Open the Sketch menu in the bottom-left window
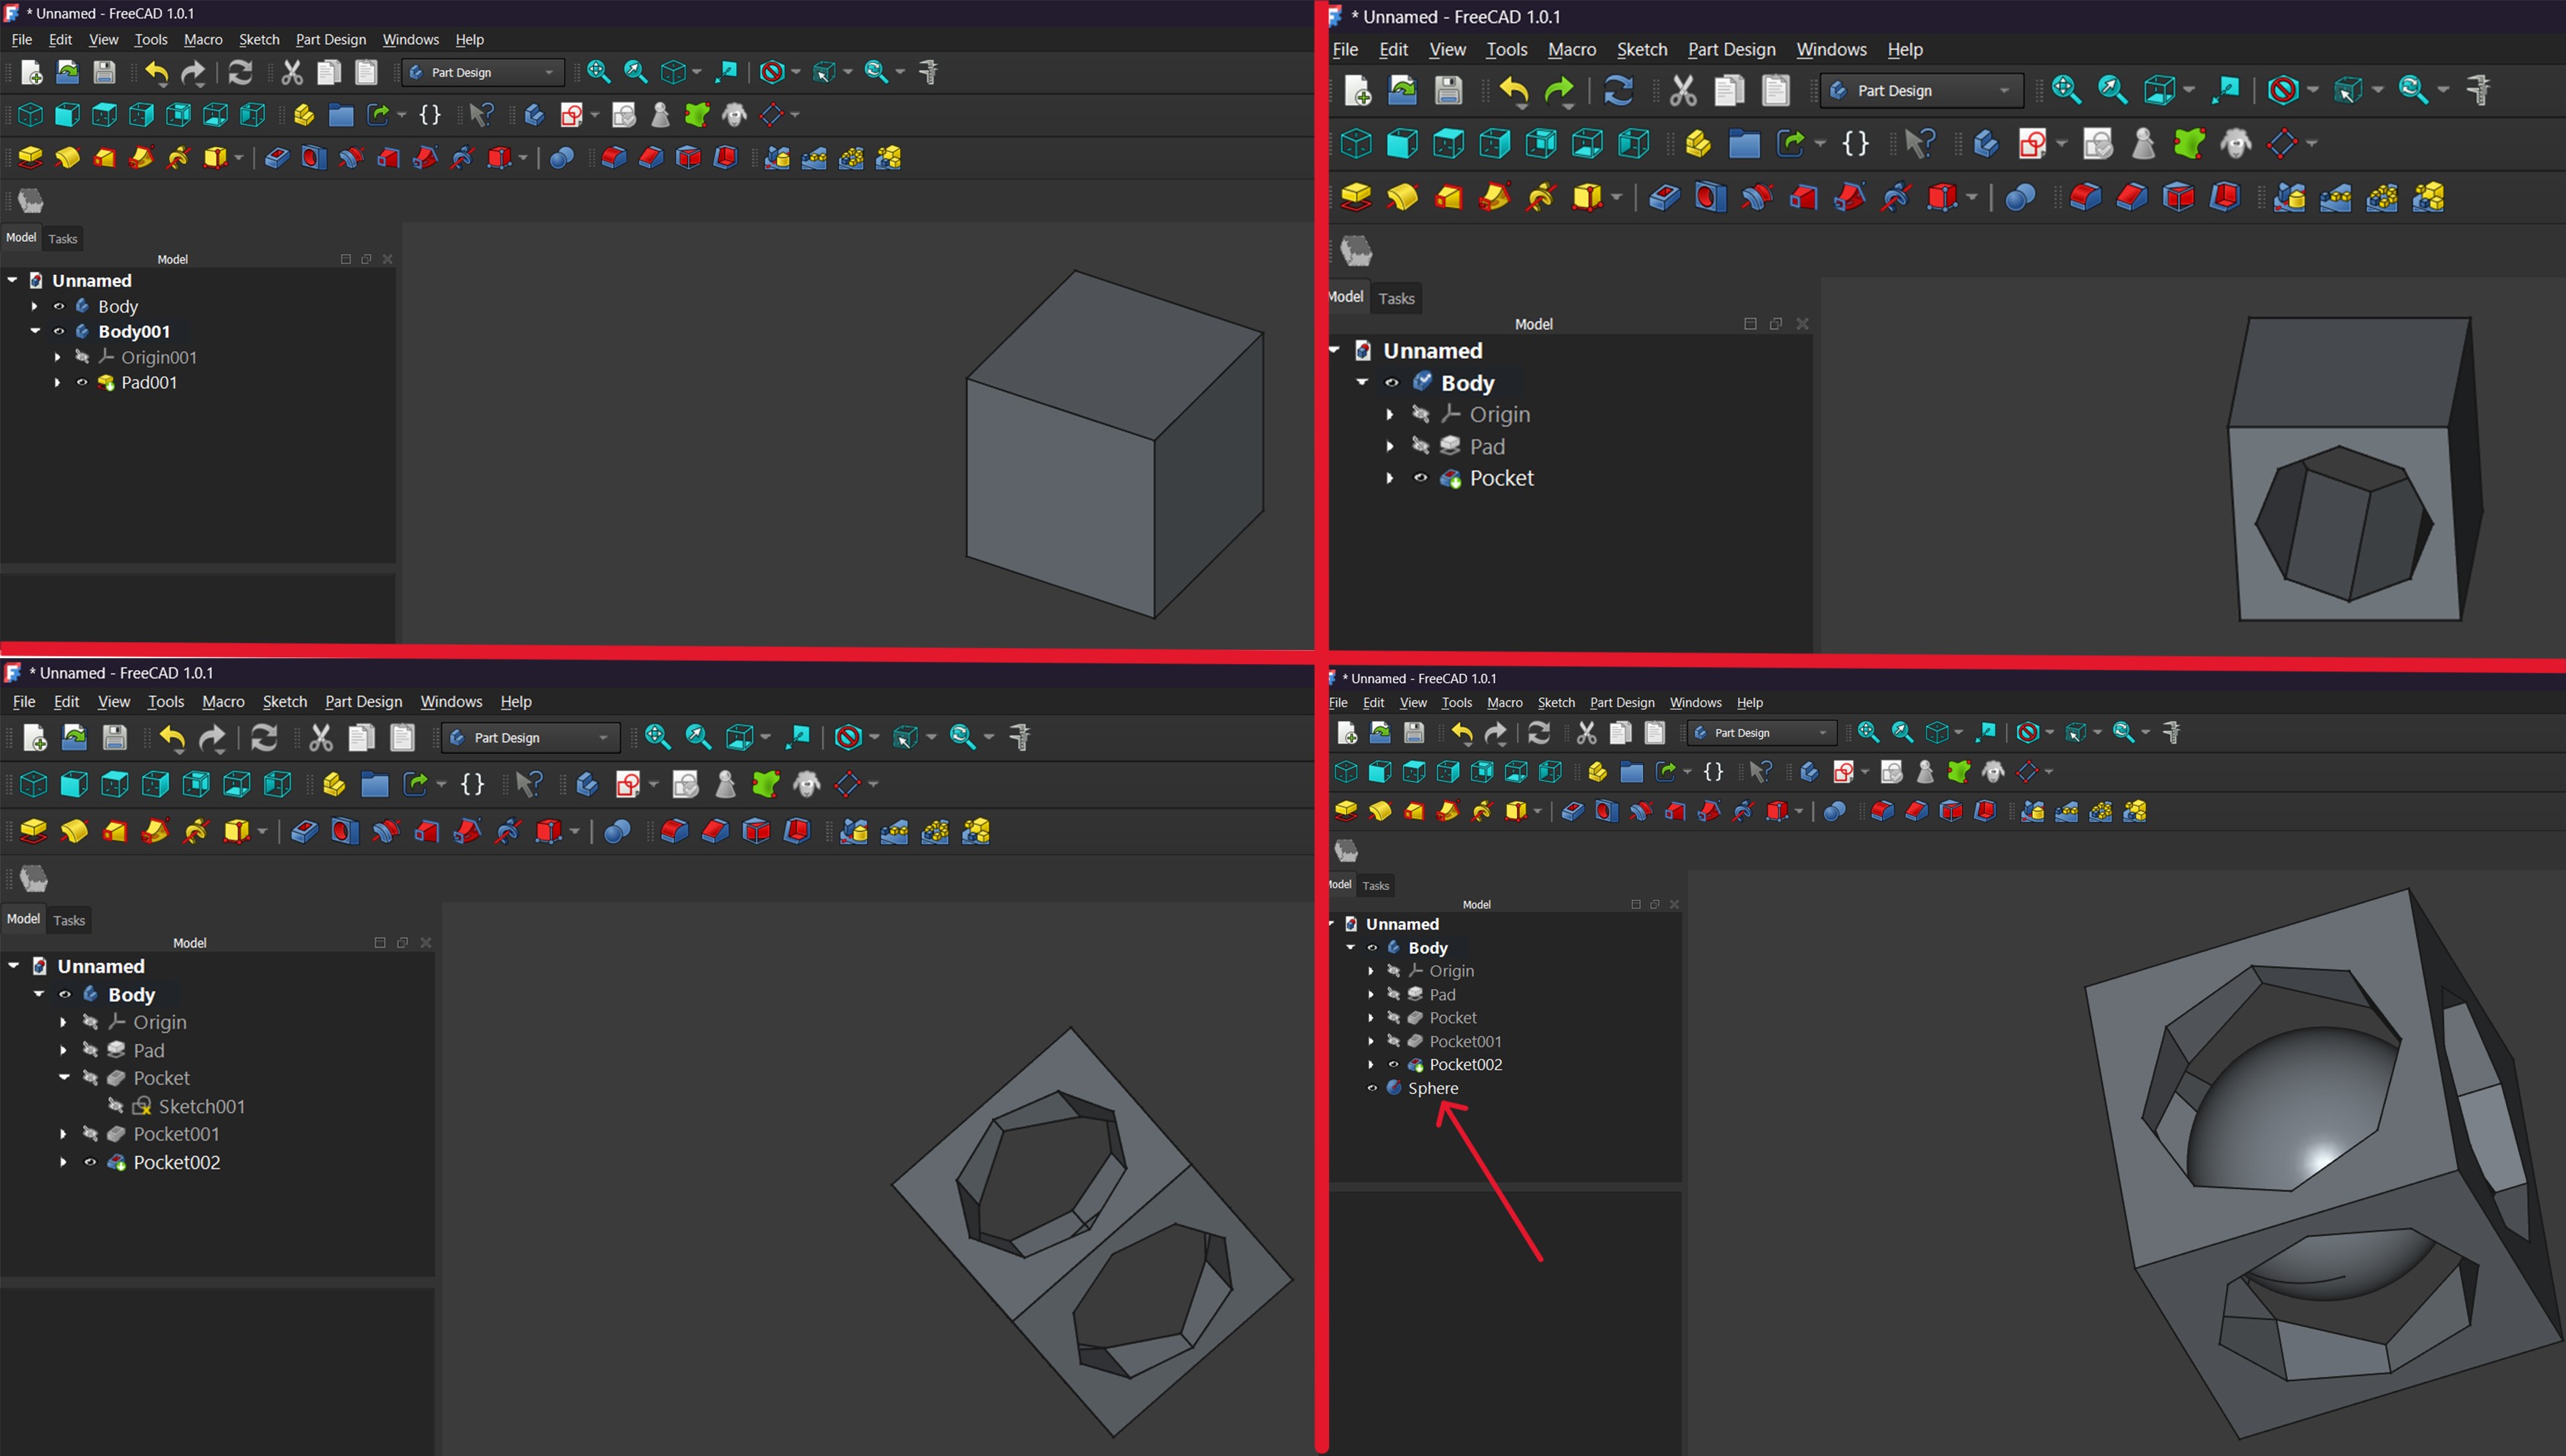 click(284, 701)
